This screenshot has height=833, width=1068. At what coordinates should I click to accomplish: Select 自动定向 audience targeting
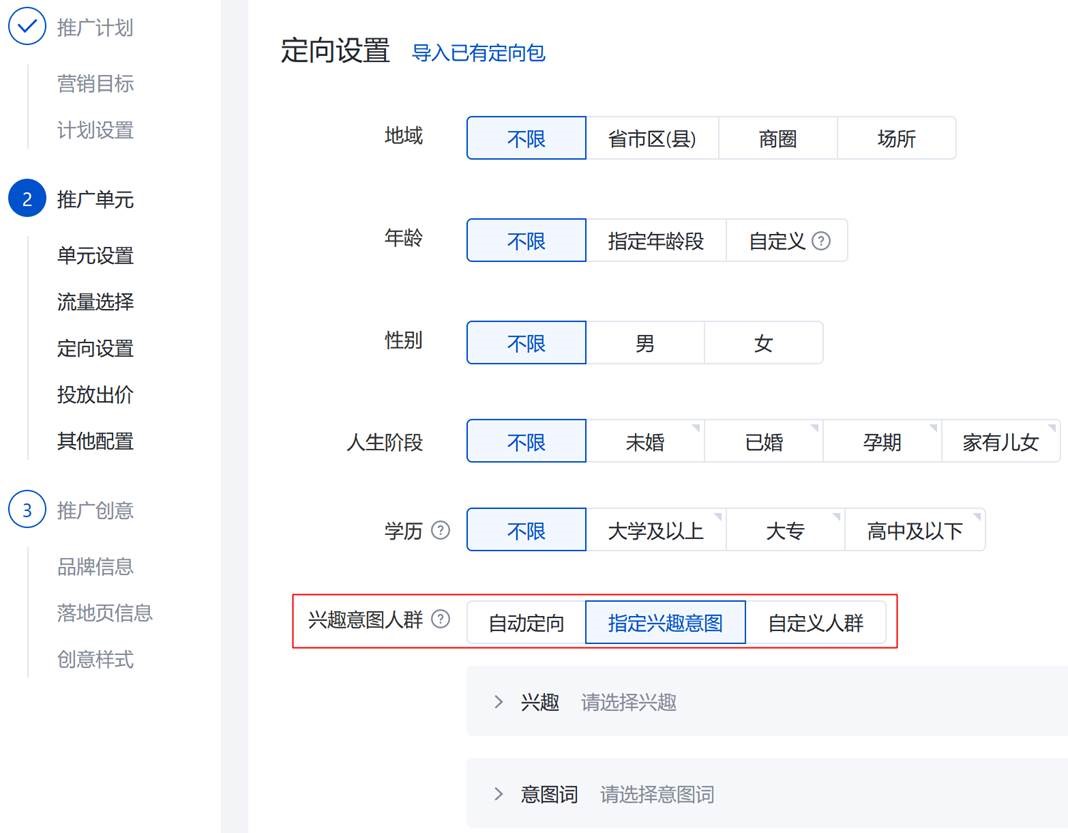[x=526, y=623]
